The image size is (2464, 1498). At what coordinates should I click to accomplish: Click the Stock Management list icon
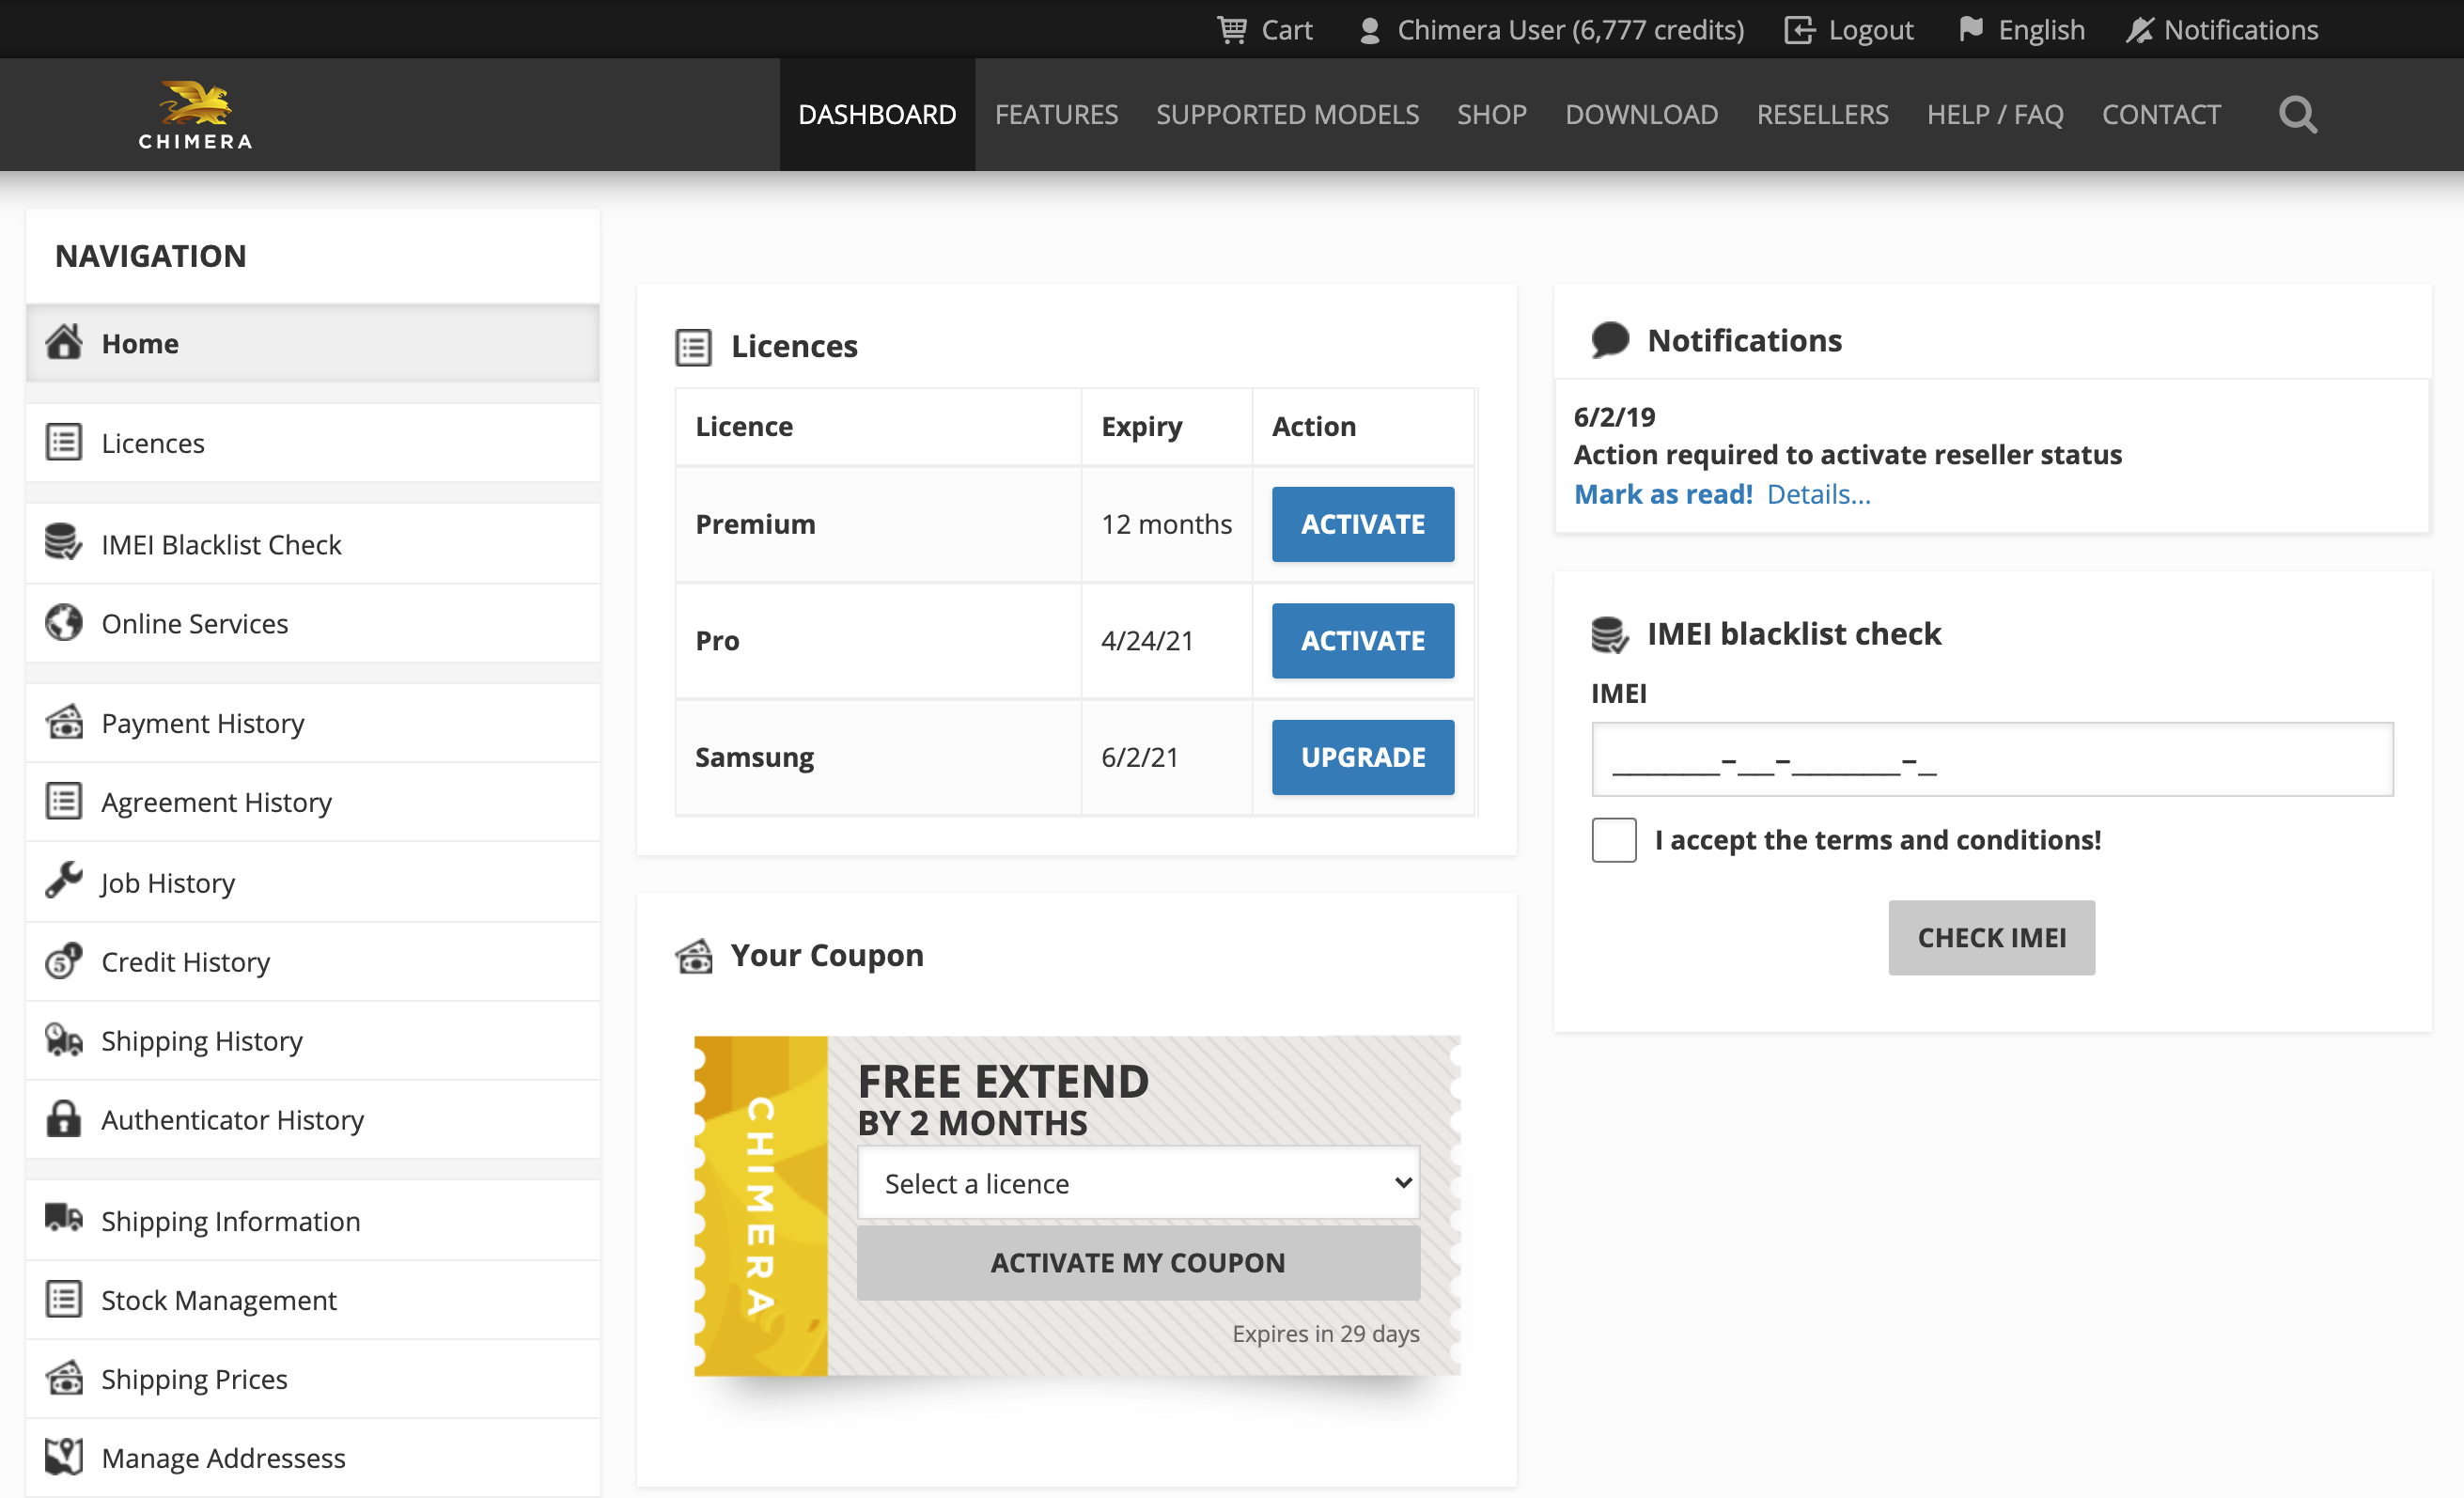click(x=64, y=1299)
